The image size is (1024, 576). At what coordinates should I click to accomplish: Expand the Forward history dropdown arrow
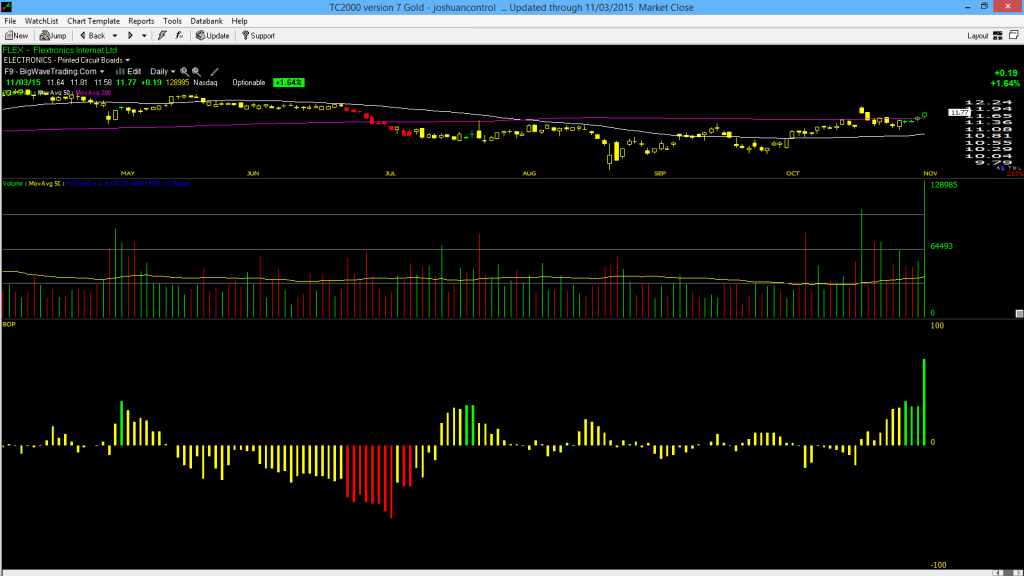[144, 36]
